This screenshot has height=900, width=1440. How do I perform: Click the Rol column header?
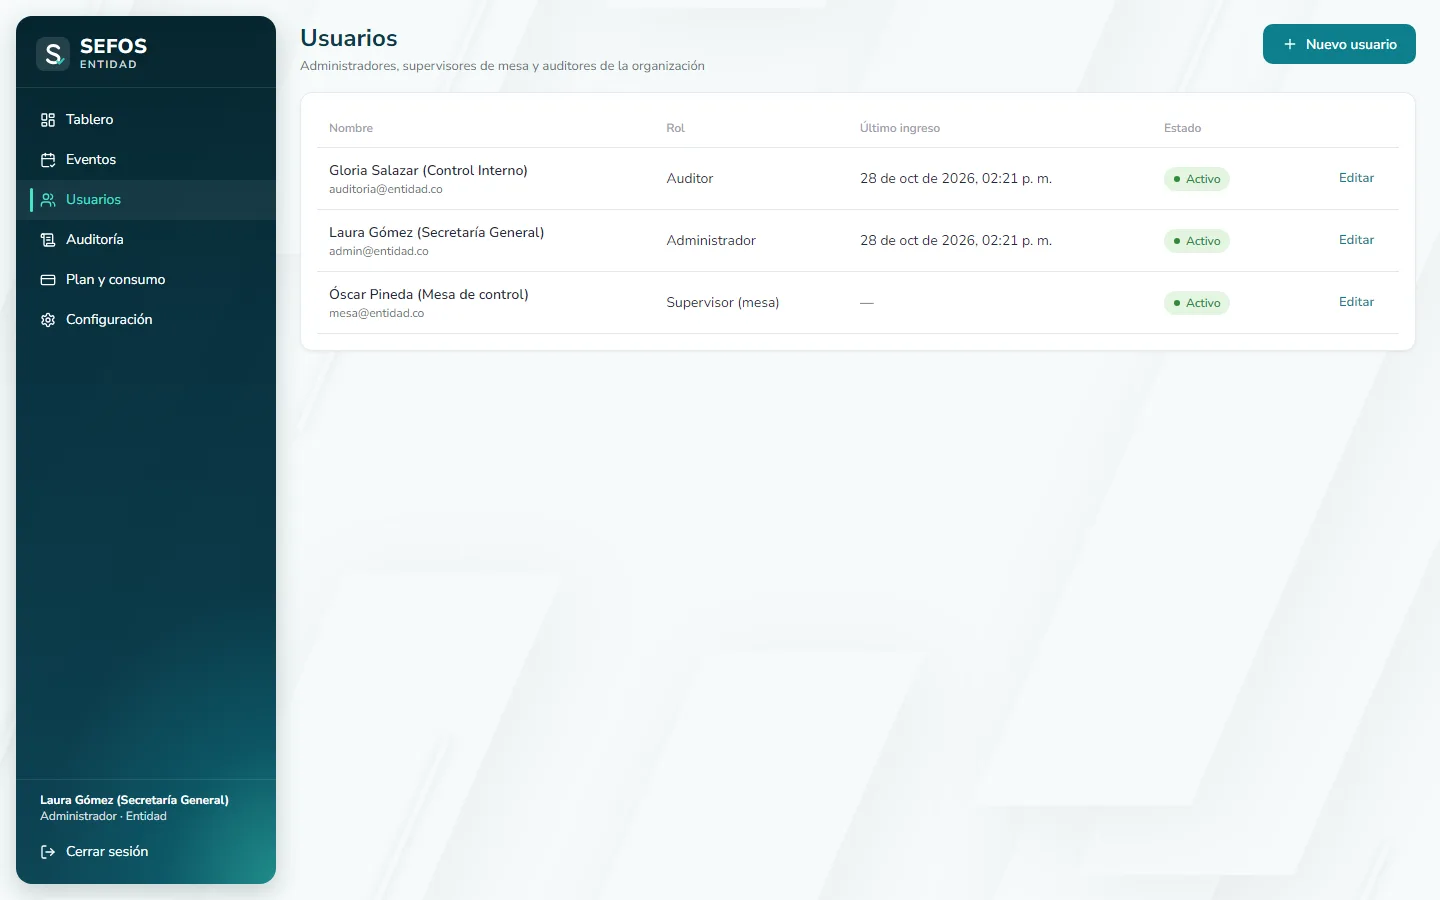[x=676, y=128]
